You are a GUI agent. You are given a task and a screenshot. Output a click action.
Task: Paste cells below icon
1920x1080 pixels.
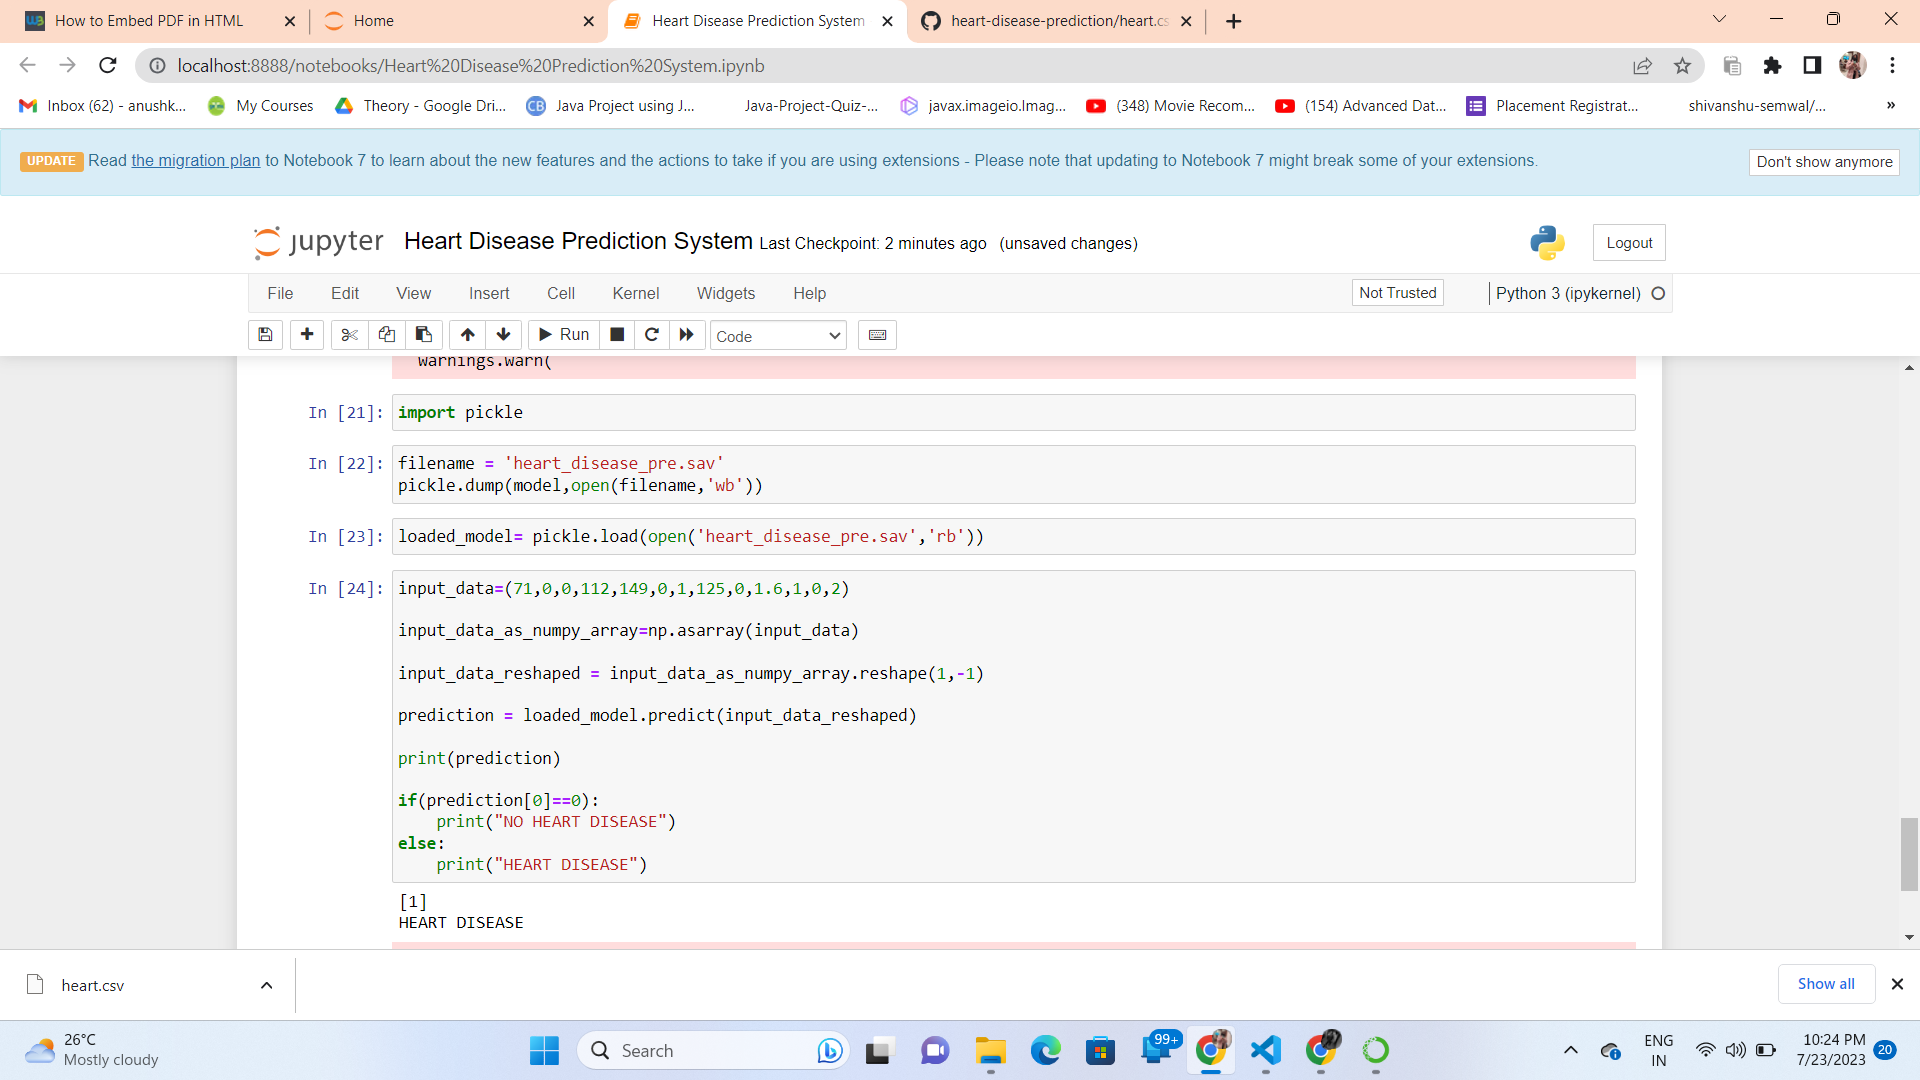(424, 335)
